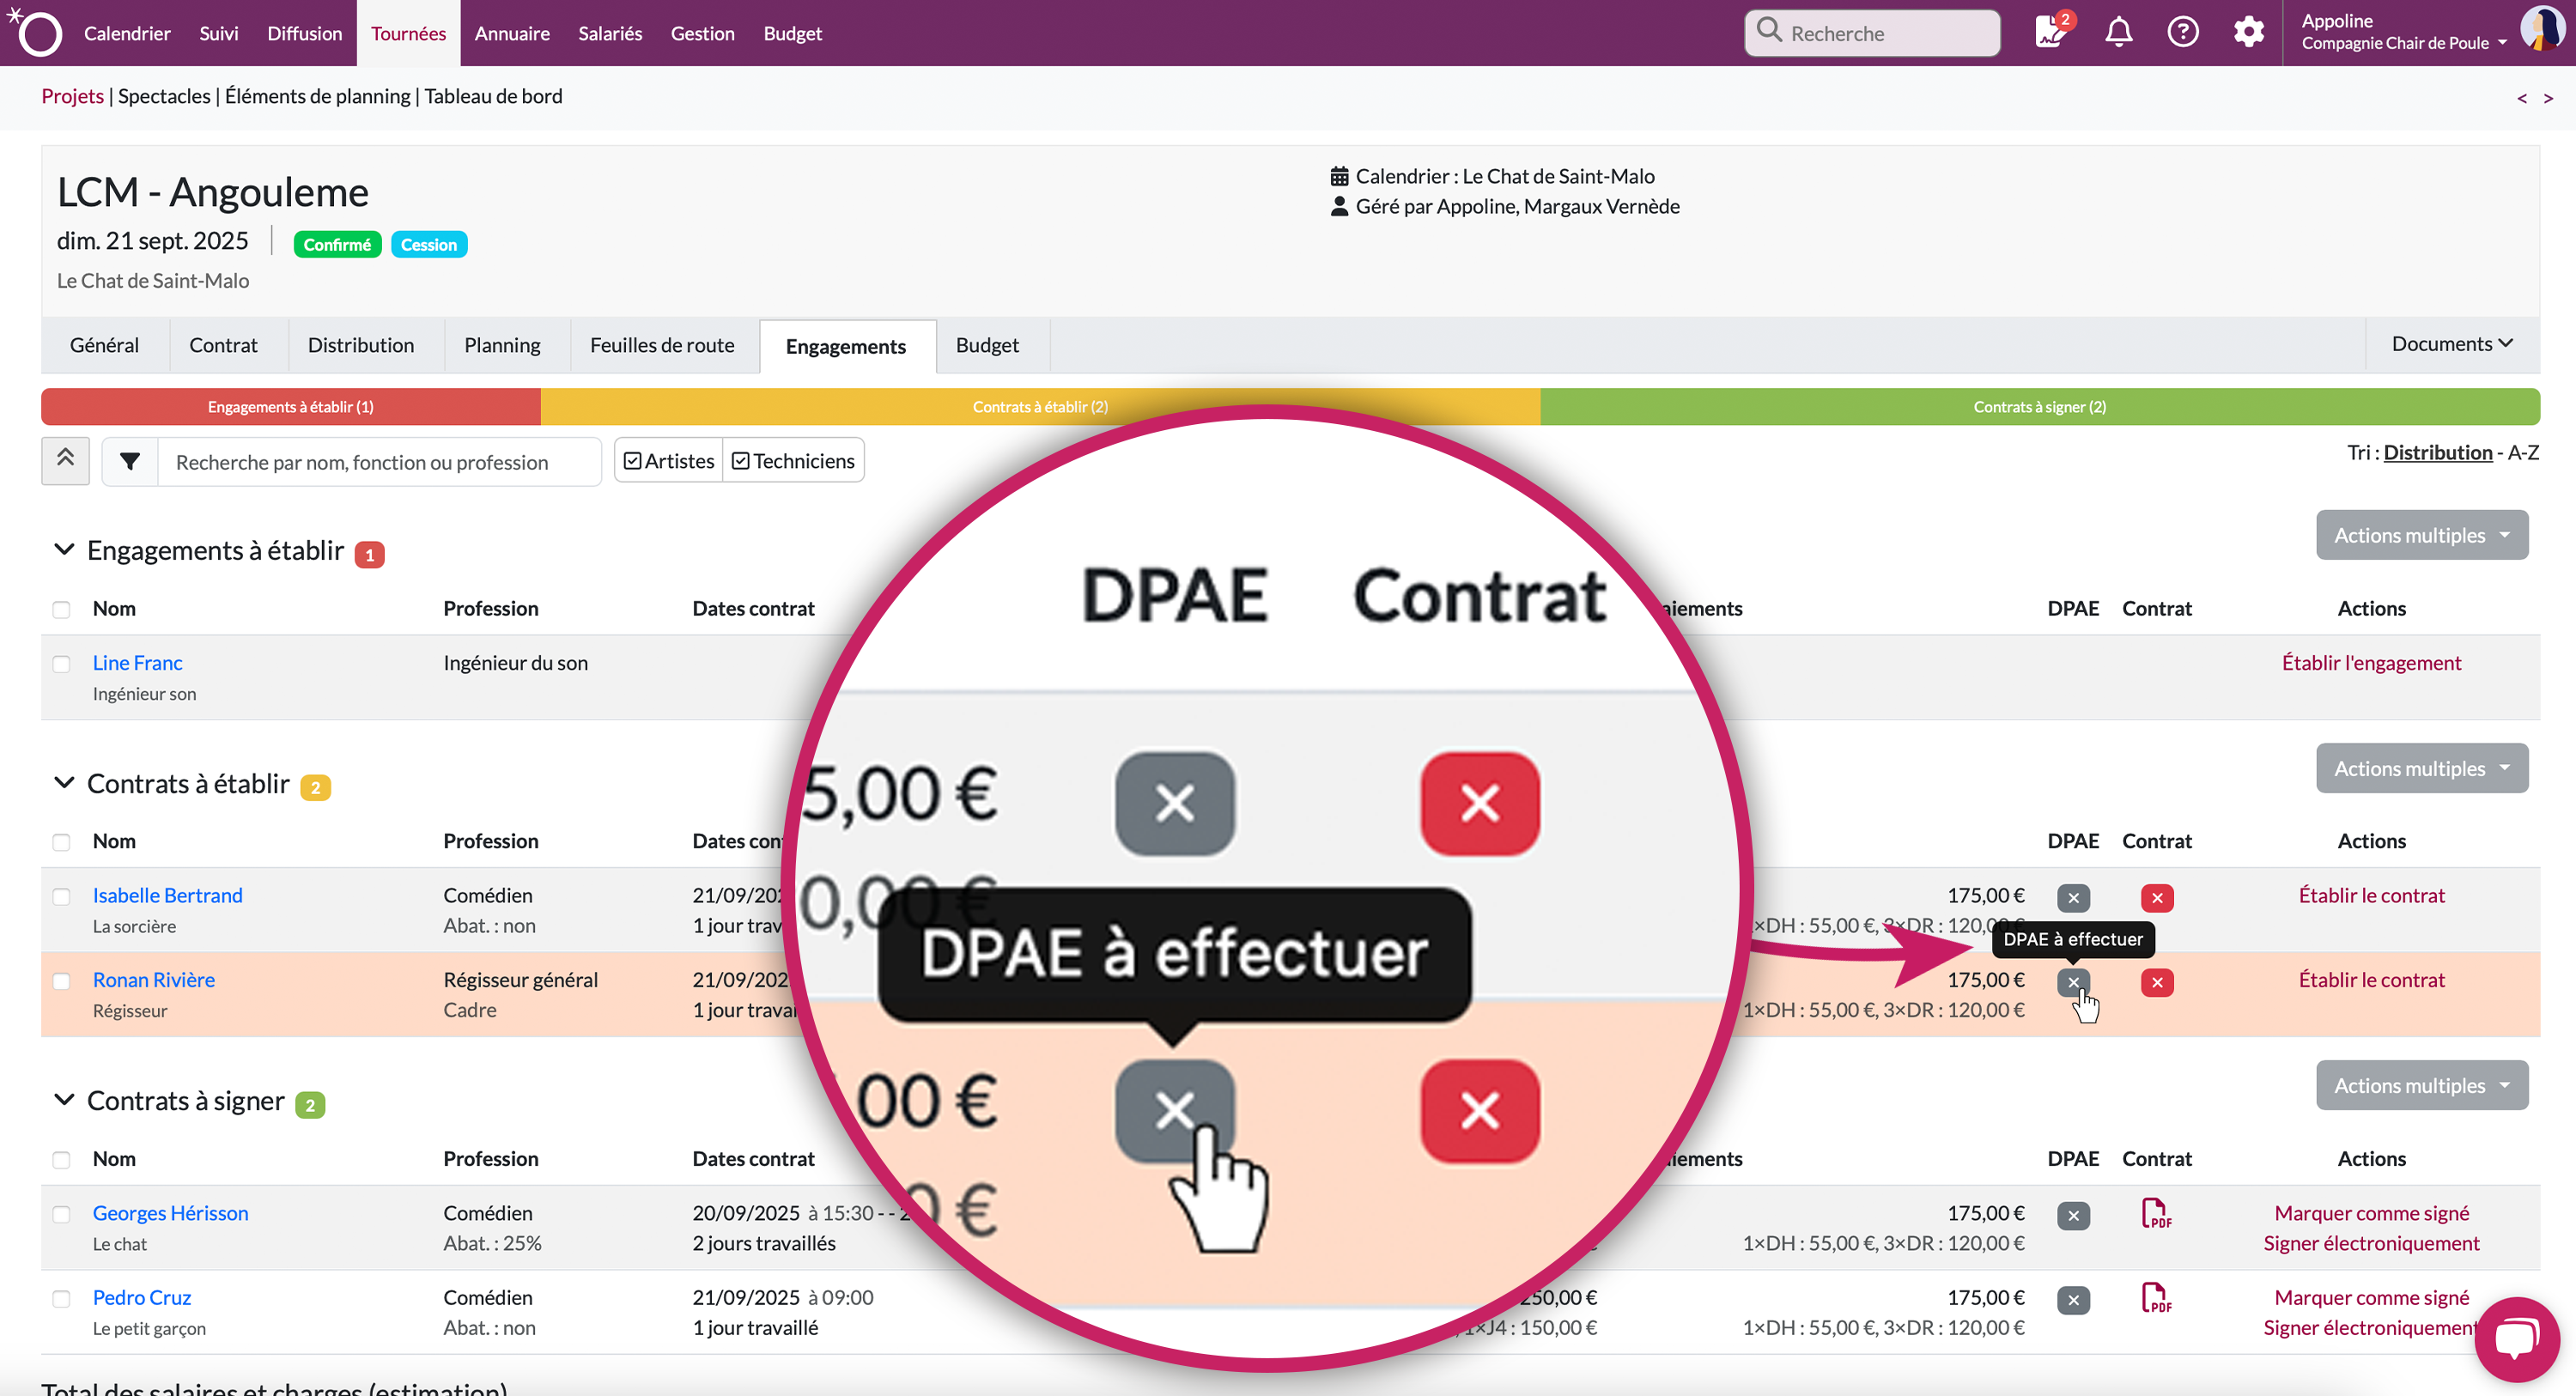This screenshot has height=1396, width=2576.
Task: Click Signer électroniquement for Georges Hérisson
Action: [x=2371, y=1243]
